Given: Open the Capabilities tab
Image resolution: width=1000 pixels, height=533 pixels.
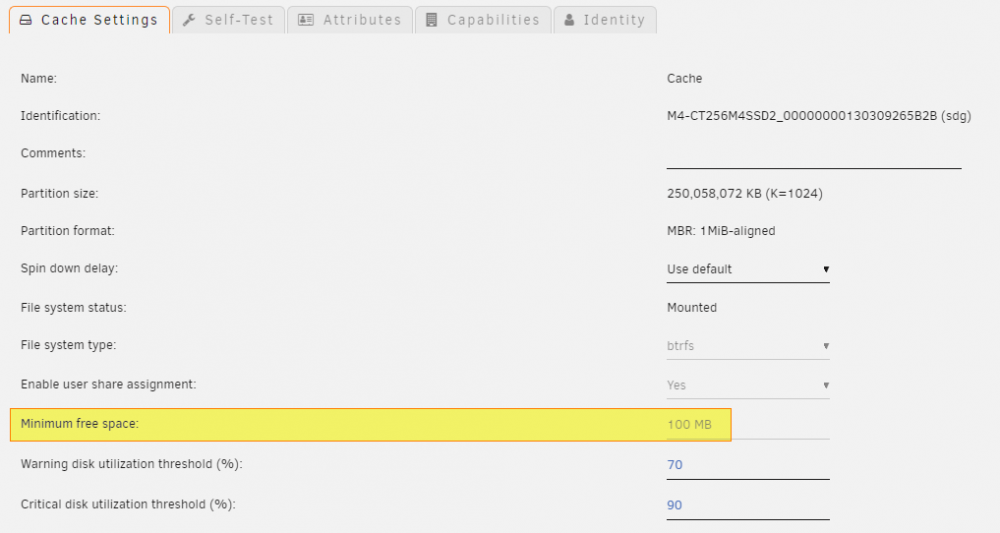Looking at the screenshot, I should tap(483, 20).
